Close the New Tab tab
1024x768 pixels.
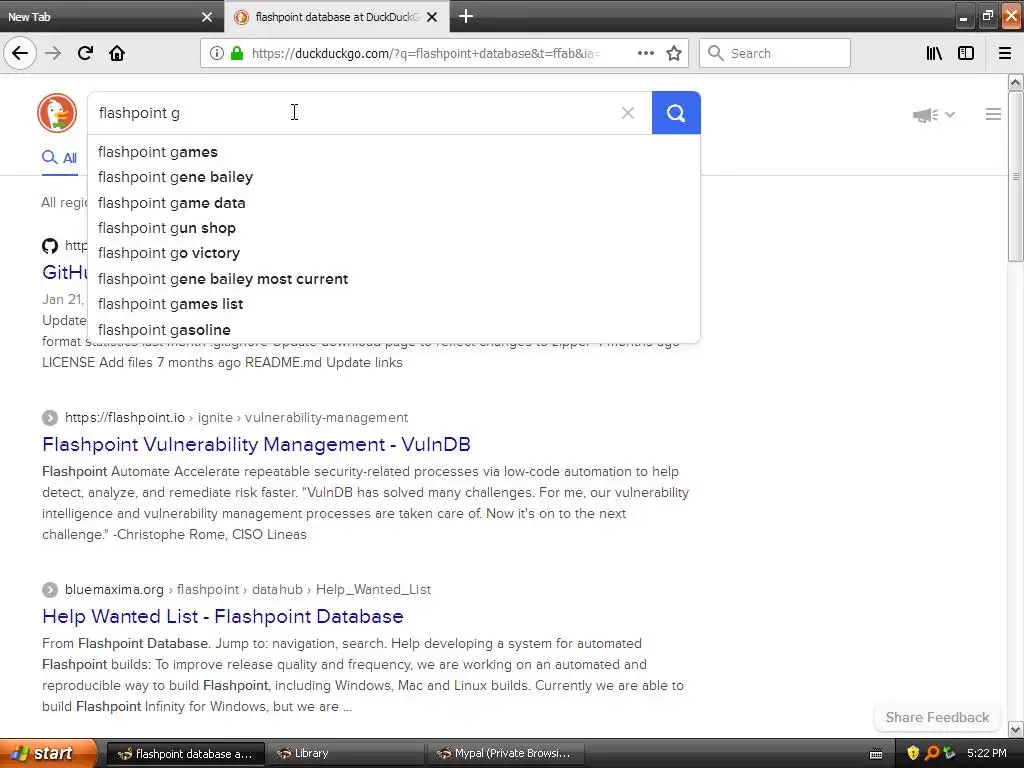207,17
